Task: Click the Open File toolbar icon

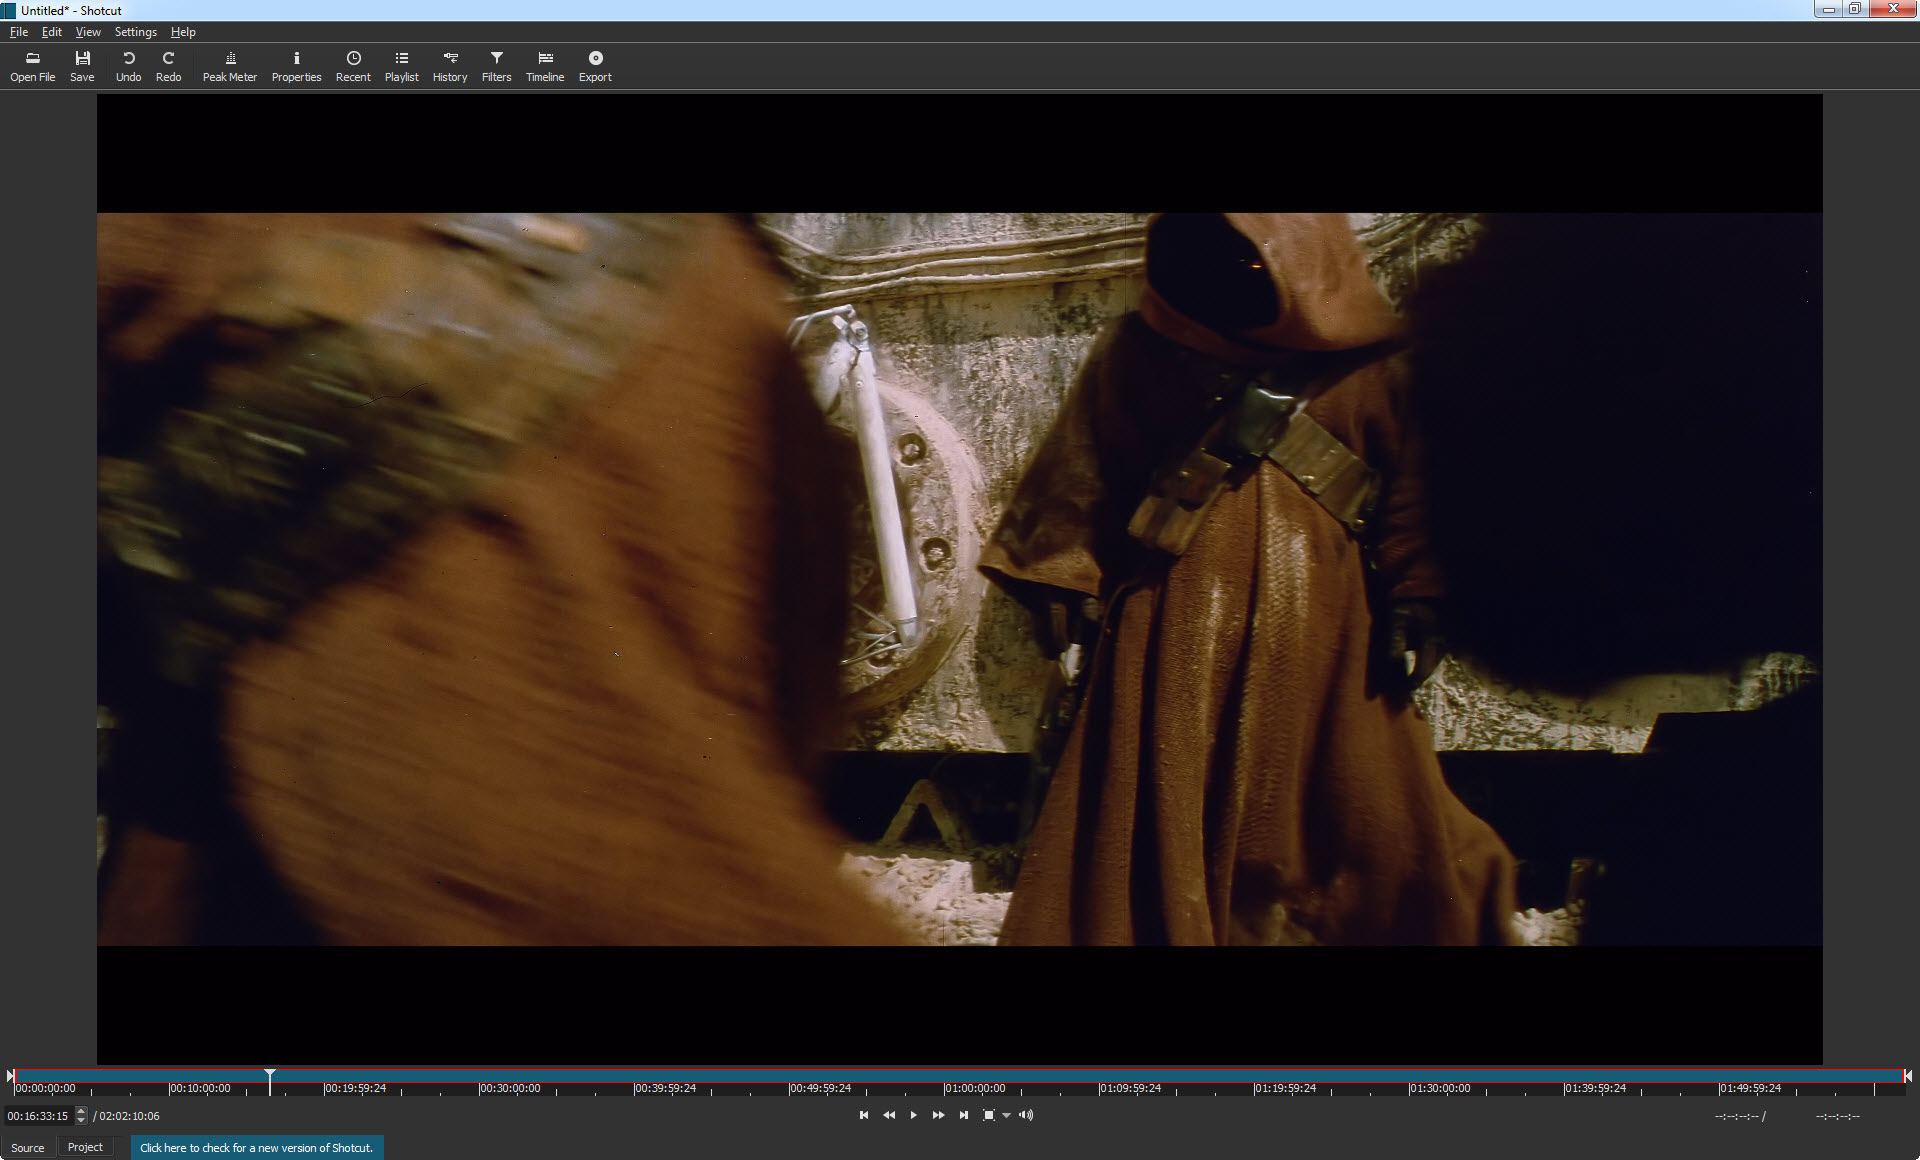Action: coord(32,66)
